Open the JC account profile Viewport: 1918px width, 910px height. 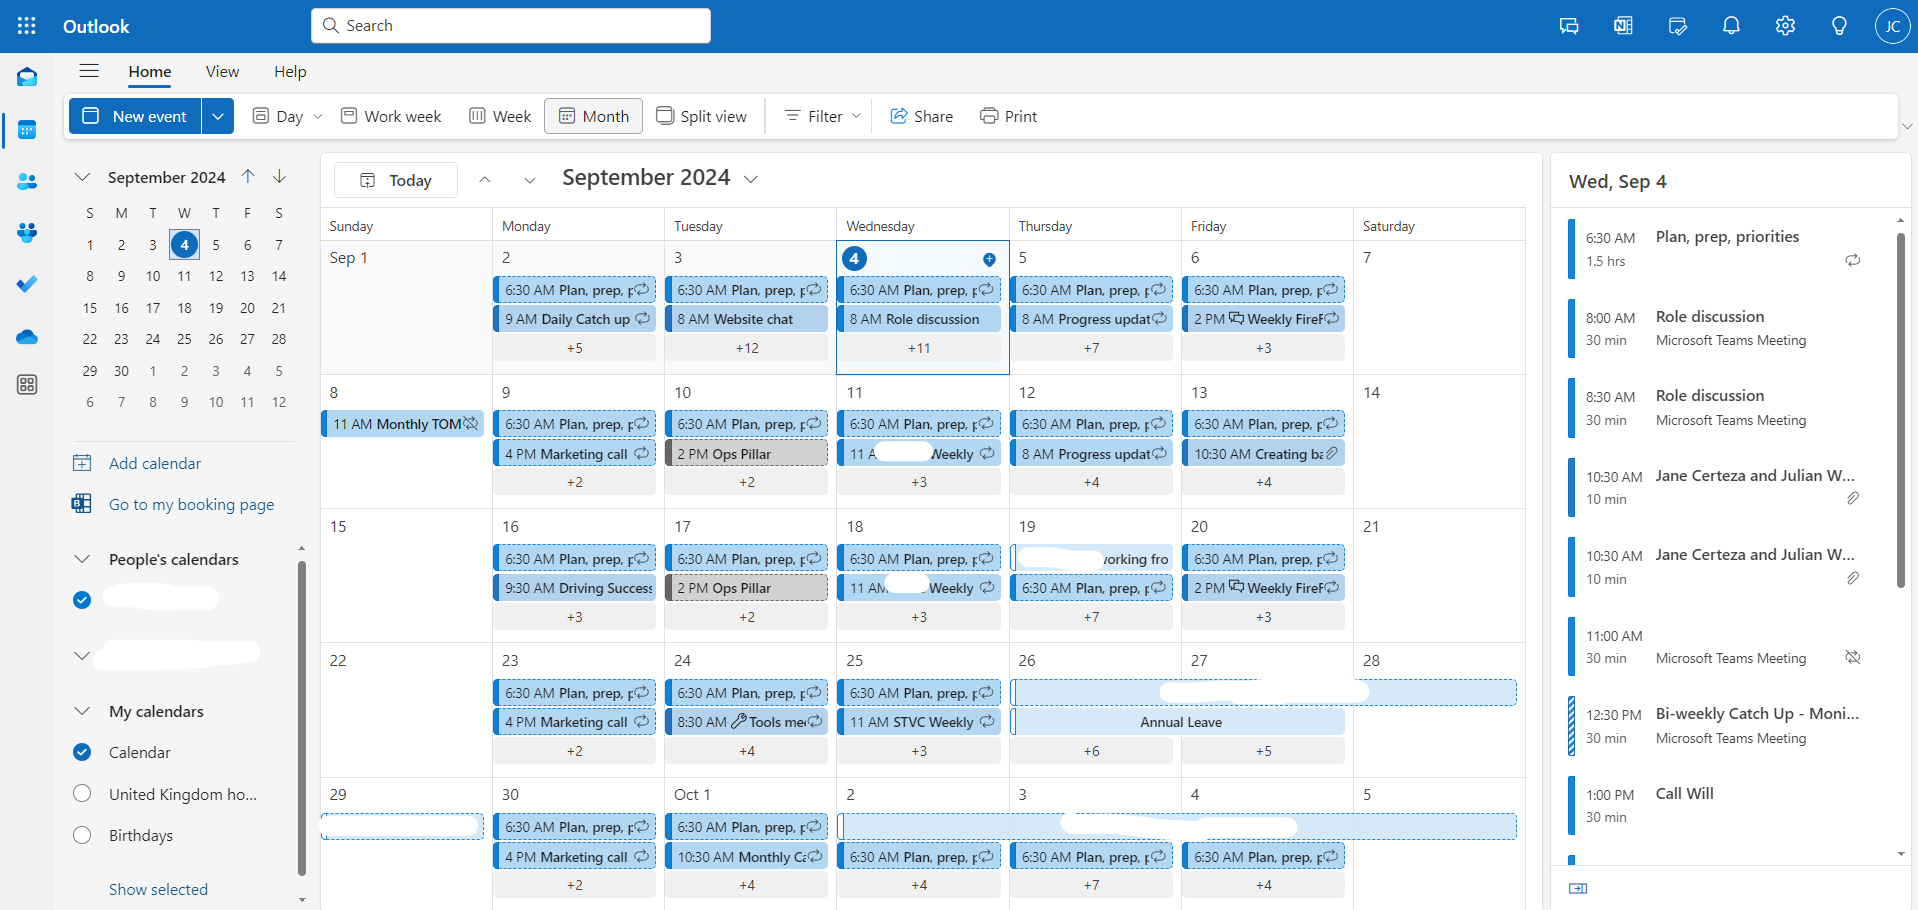(x=1892, y=26)
